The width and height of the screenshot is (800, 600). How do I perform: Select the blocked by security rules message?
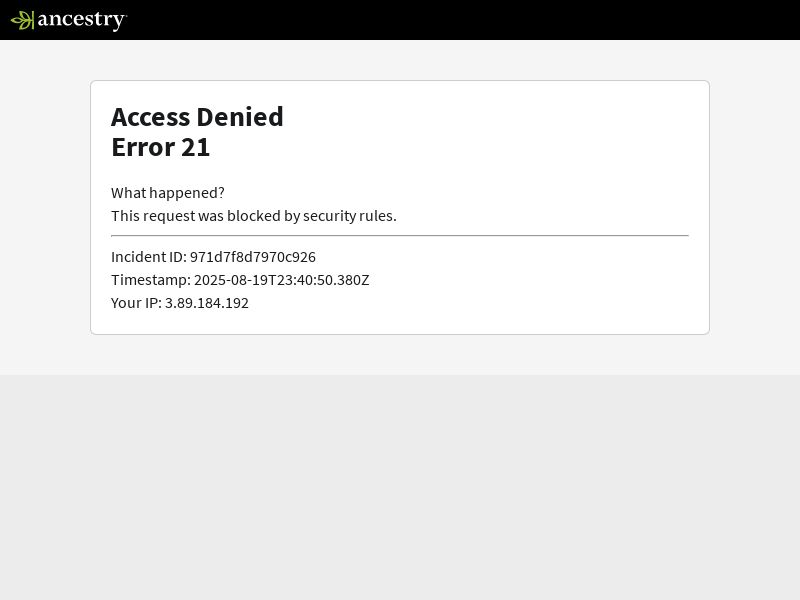[x=254, y=216]
